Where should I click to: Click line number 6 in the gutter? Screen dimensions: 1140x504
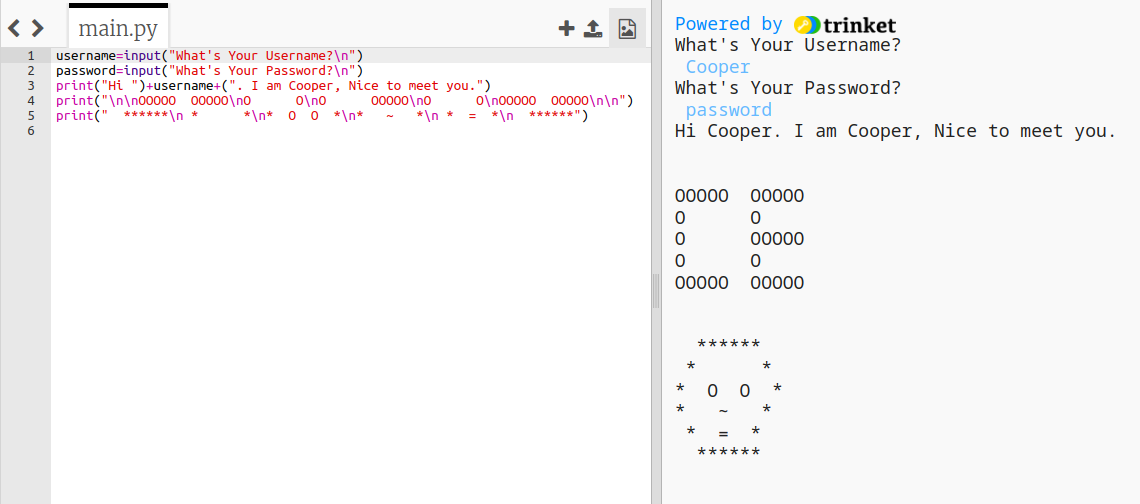[x=31, y=131]
